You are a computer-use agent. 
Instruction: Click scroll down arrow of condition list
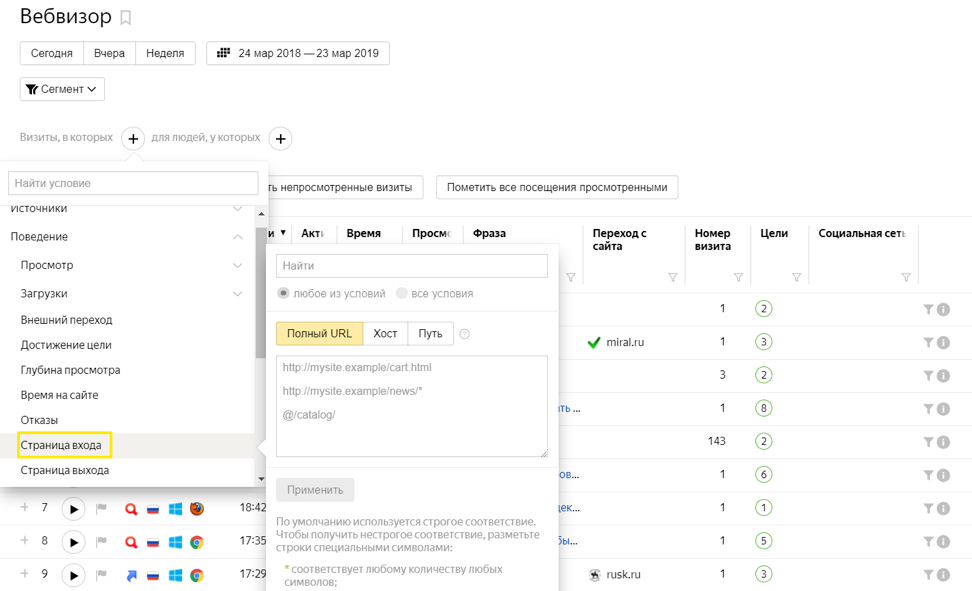coord(261,479)
